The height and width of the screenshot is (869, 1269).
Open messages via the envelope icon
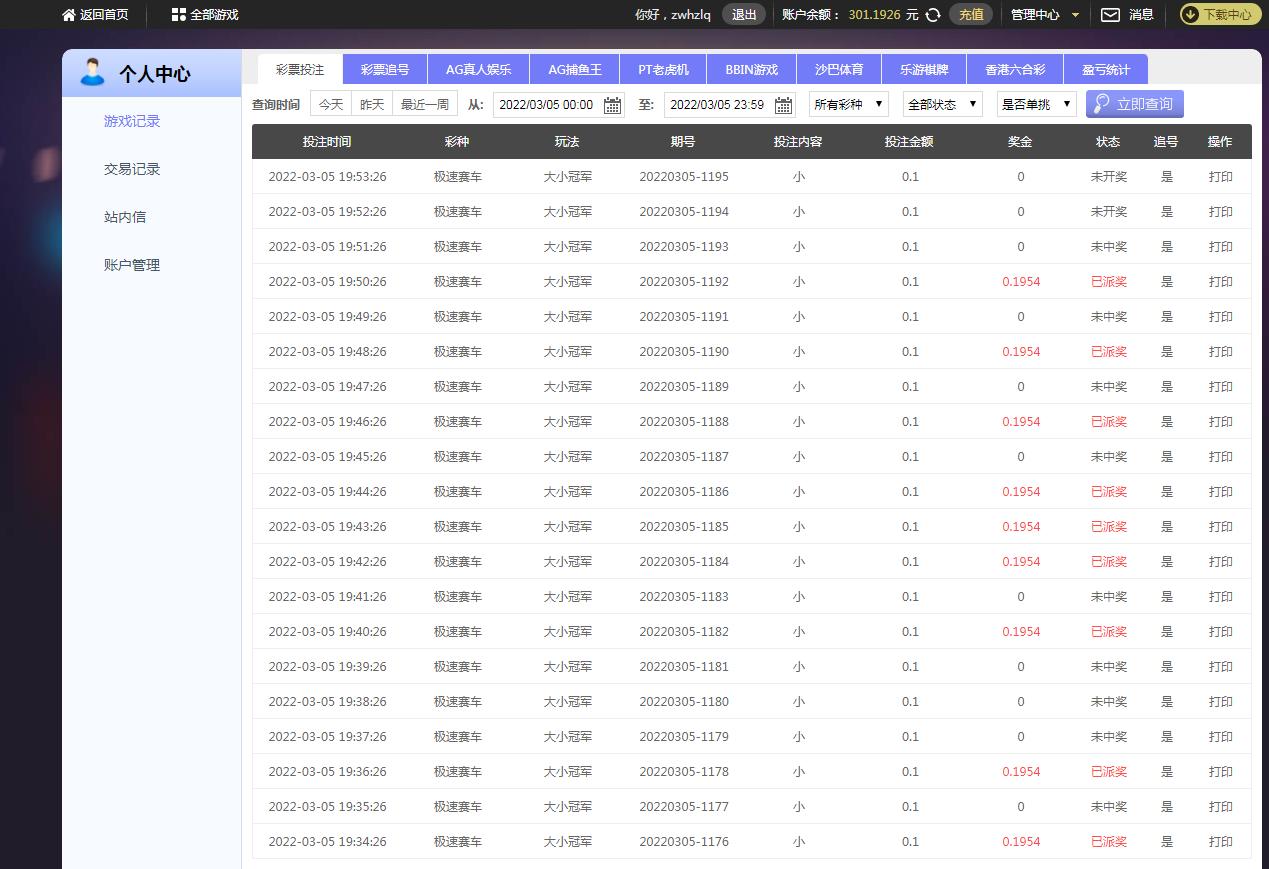click(x=1110, y=15)
